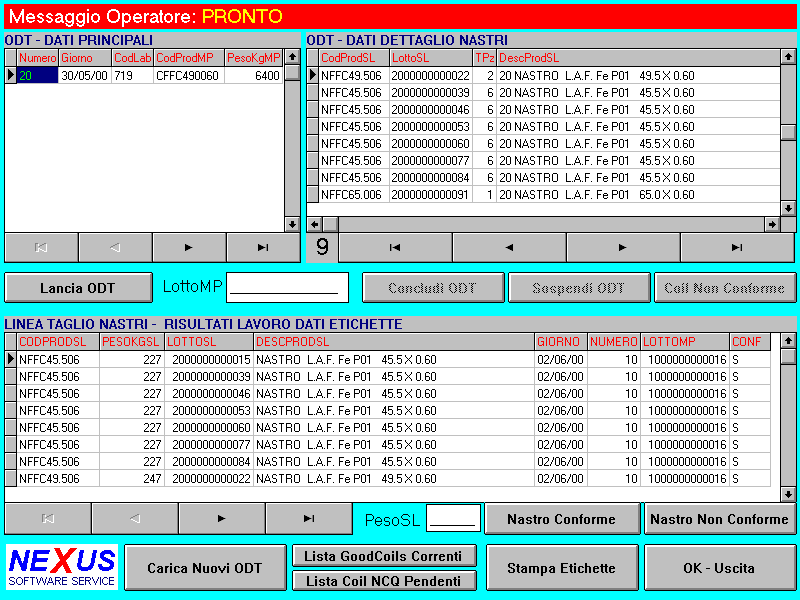Open Lista Coil NCQ Pendenti
This screenshot has width=800, height=600.
pyautogui.click(x=384, y=580)
